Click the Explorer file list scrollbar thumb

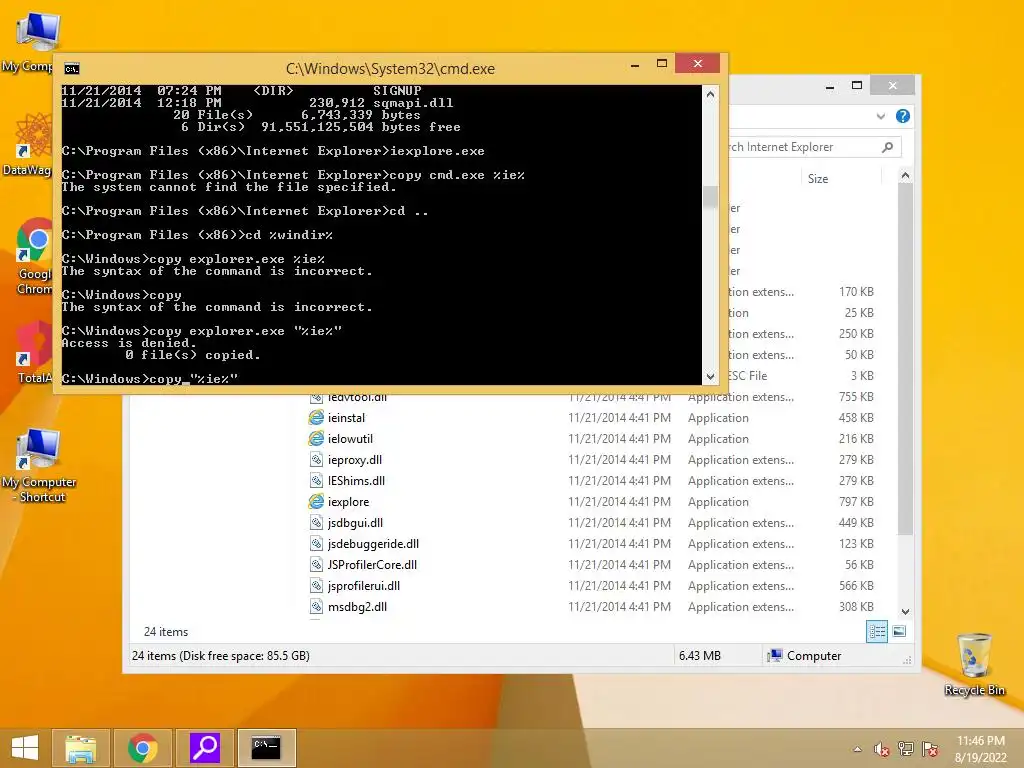pyautogui.click(x=905, y=359)
